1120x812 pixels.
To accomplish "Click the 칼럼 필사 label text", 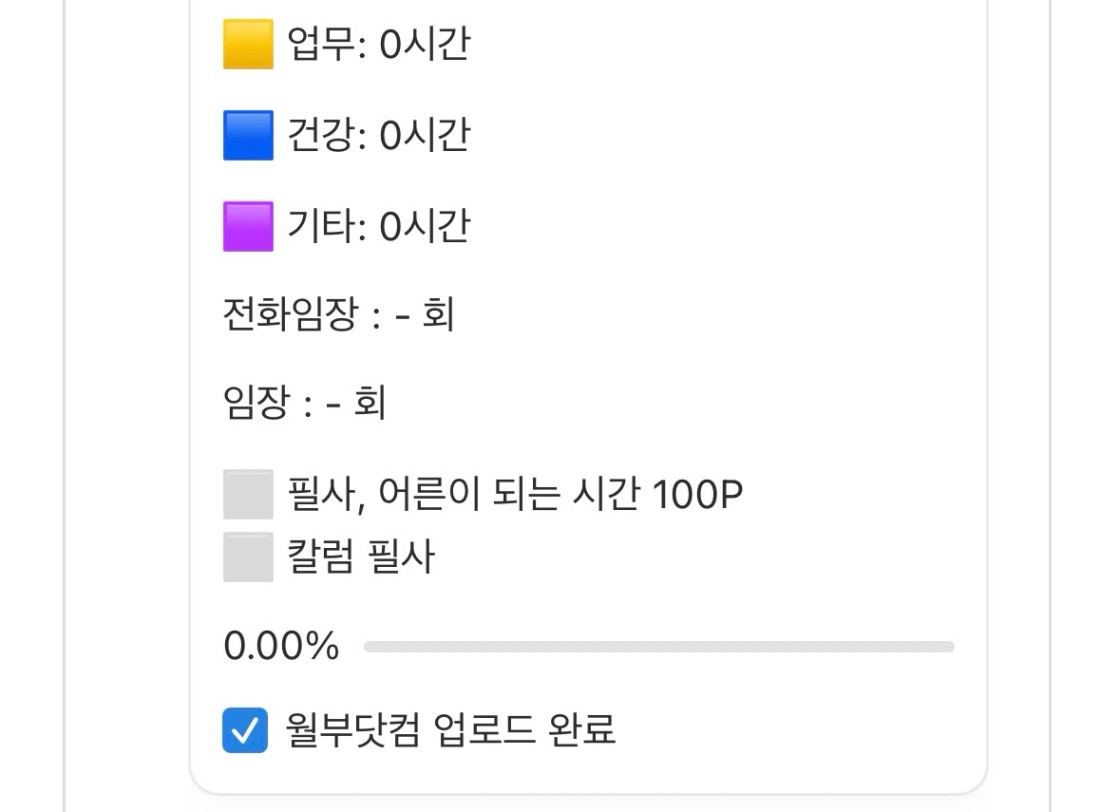I will (361, 557).
